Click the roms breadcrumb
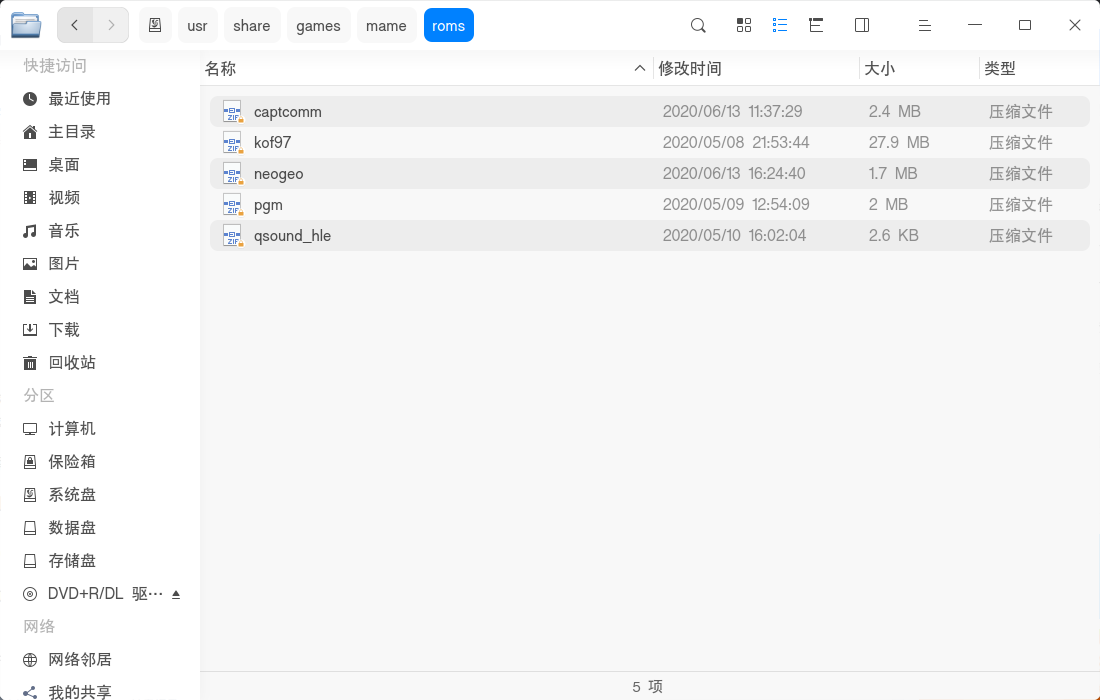1100x700 pixels. tap(448, 25)
